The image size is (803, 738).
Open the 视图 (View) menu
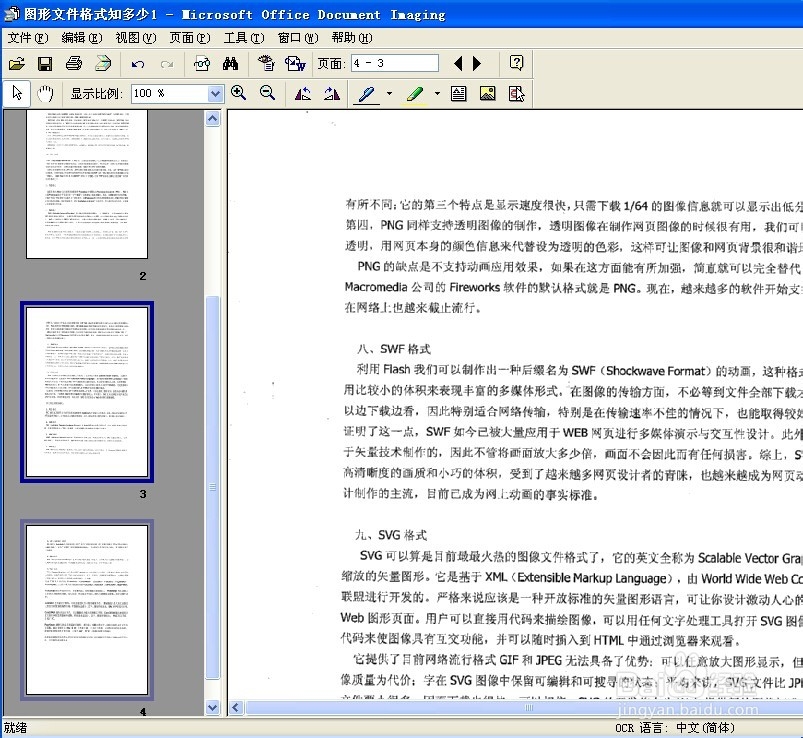point(136,38)
